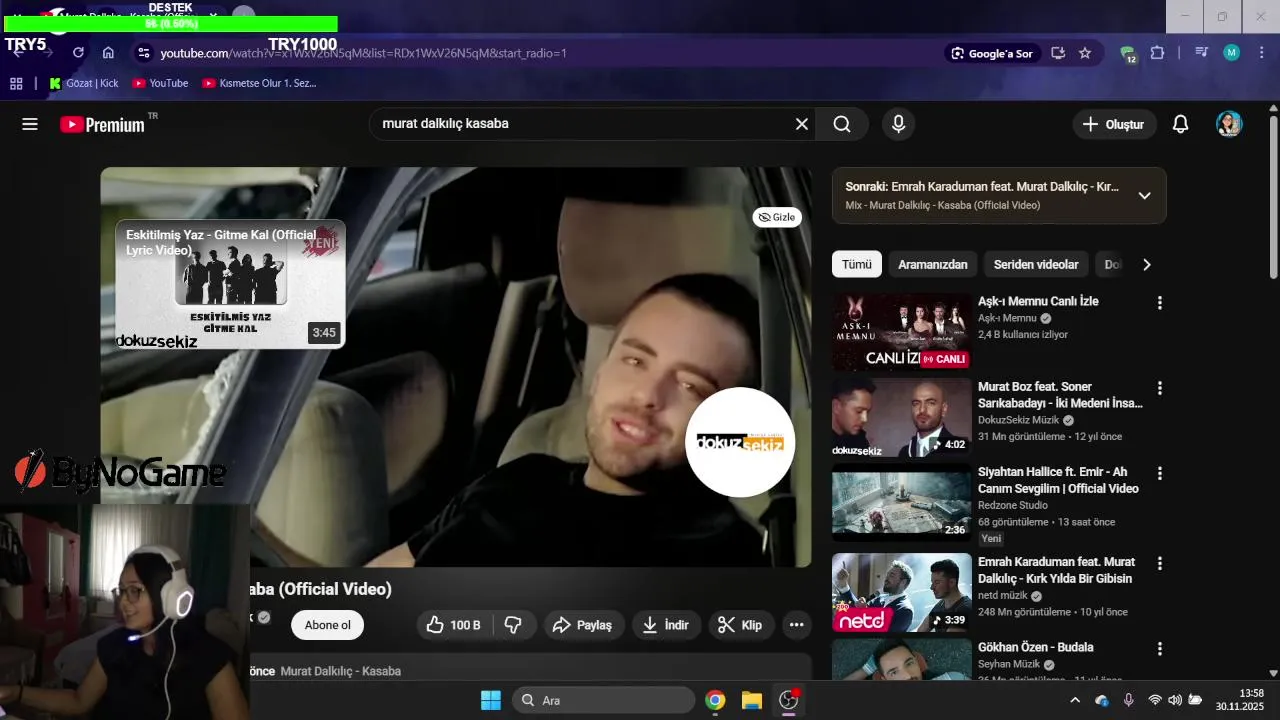Start voice search with the microphone icon
1280x720 pixels.
coord(898,124)
